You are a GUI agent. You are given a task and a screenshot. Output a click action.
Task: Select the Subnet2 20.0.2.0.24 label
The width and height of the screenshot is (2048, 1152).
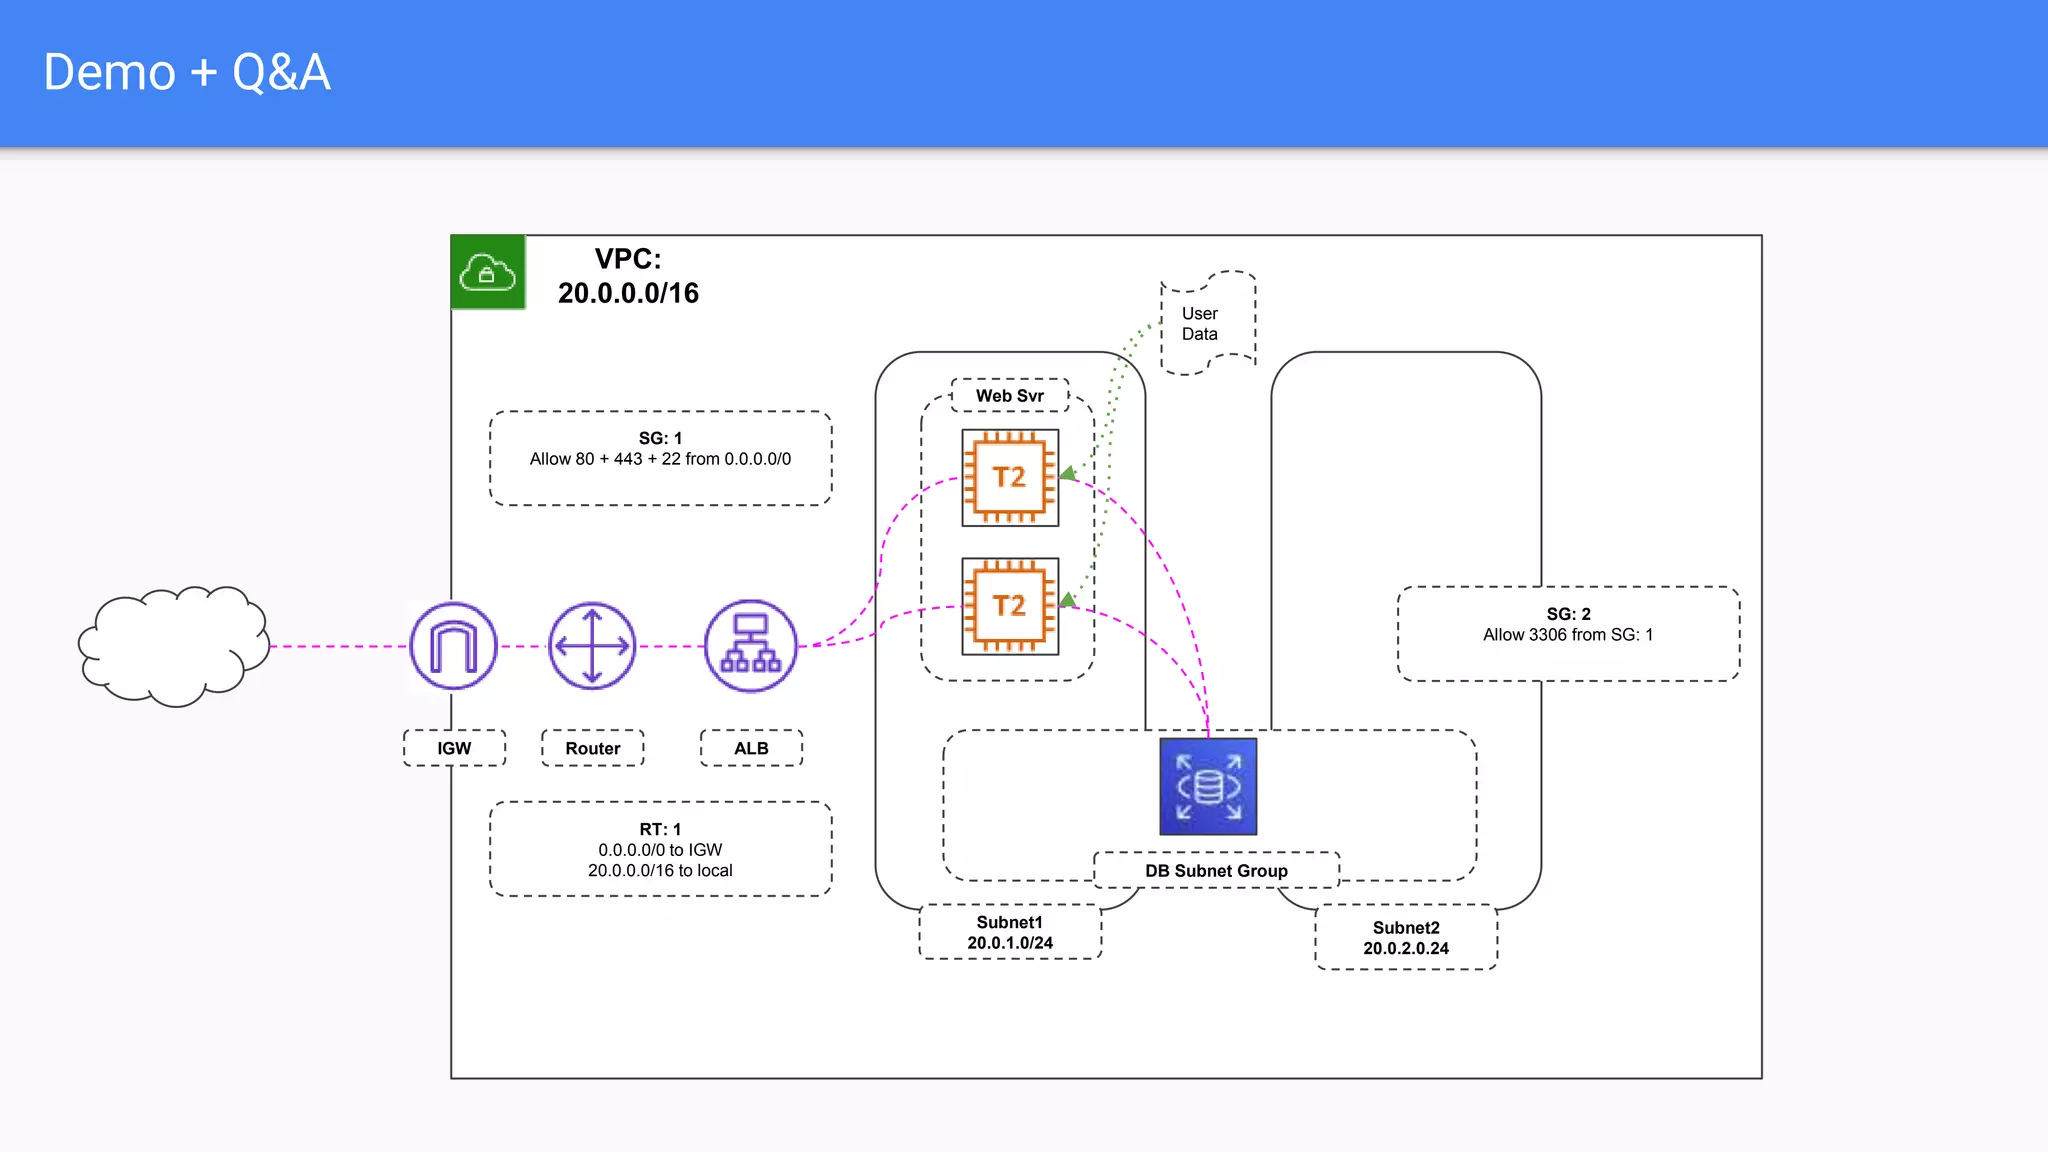pos(1405,938)
